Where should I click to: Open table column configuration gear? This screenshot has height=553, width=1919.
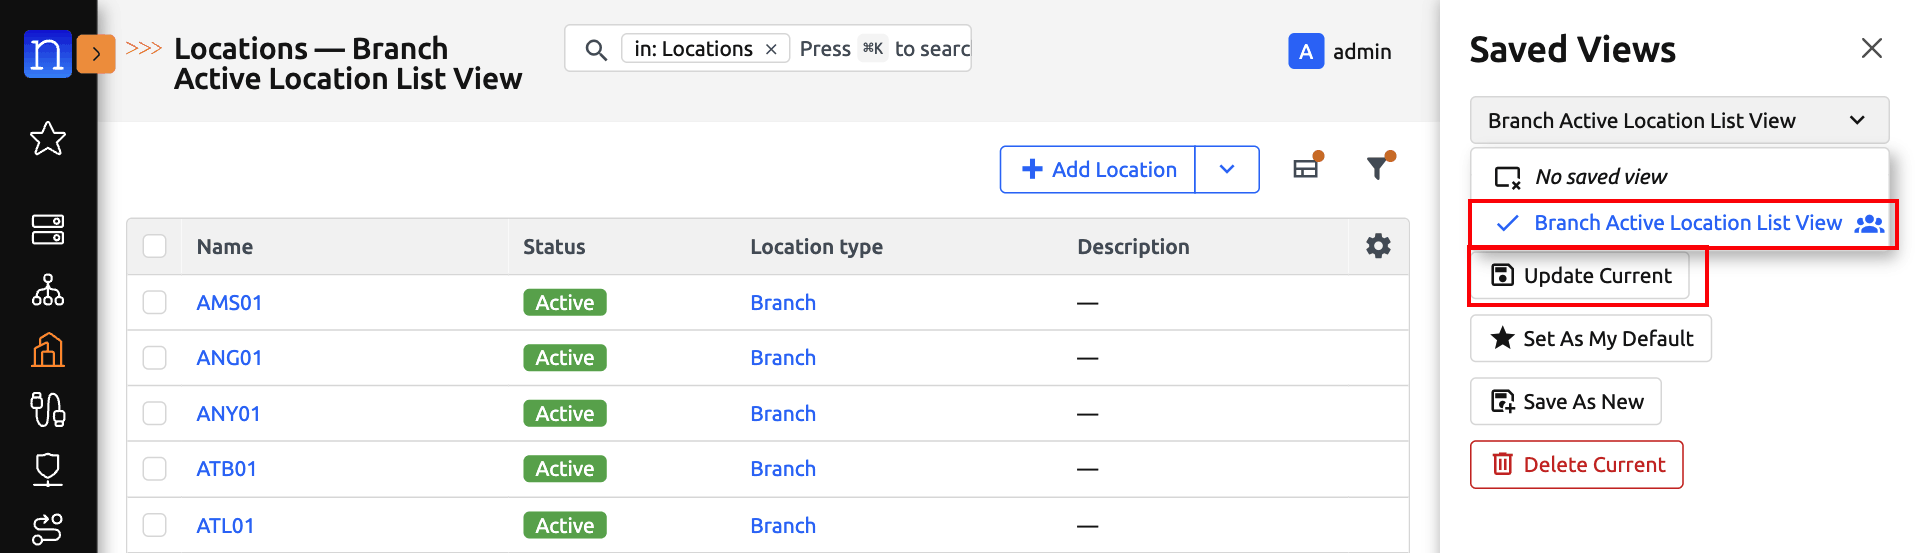tap(1378, 246)
